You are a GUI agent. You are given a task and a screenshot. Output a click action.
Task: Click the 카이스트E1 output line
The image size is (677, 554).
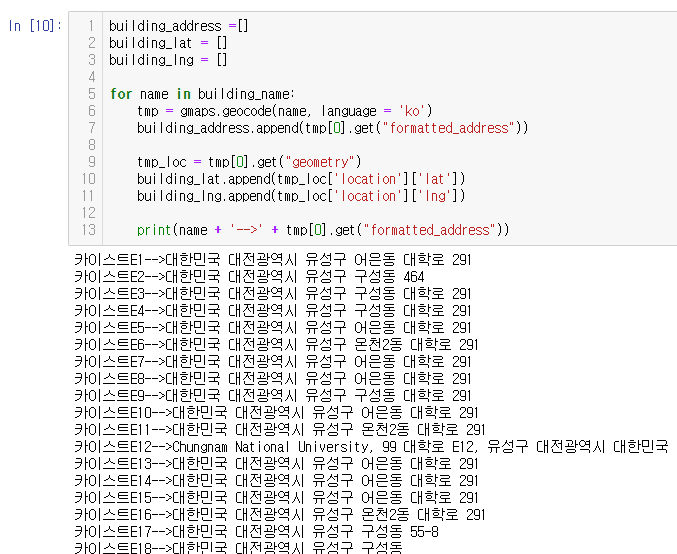[x=272, y=260]
